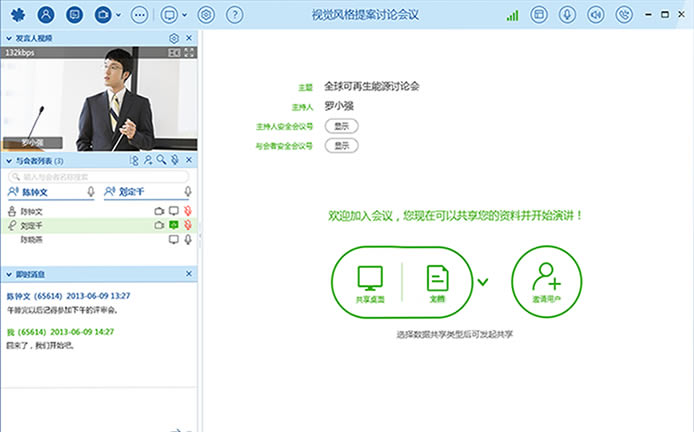Open the settings gear in the top toolbar
694x432 pixels.
(x=205, y=15)
